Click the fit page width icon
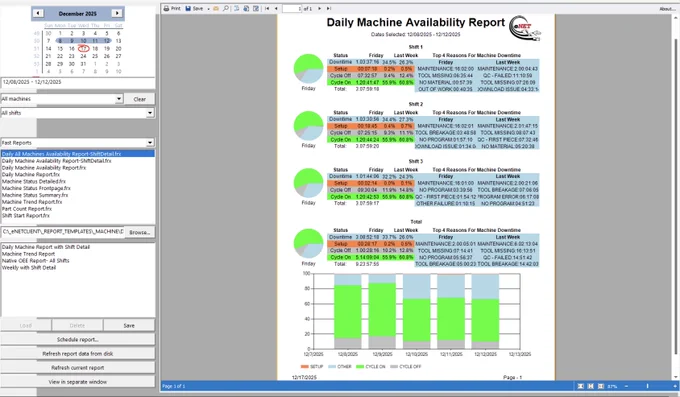The image size is (680, 397). pyautogui.click(x=590, y=386)
